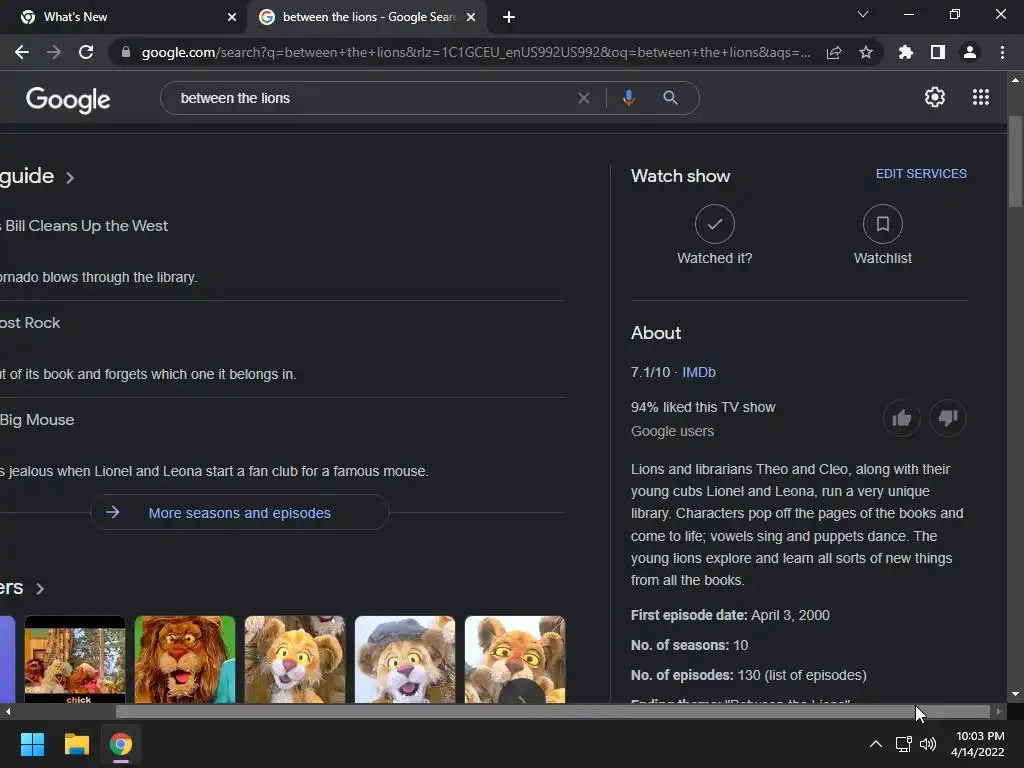Go back to the previous page

(22, 52)
